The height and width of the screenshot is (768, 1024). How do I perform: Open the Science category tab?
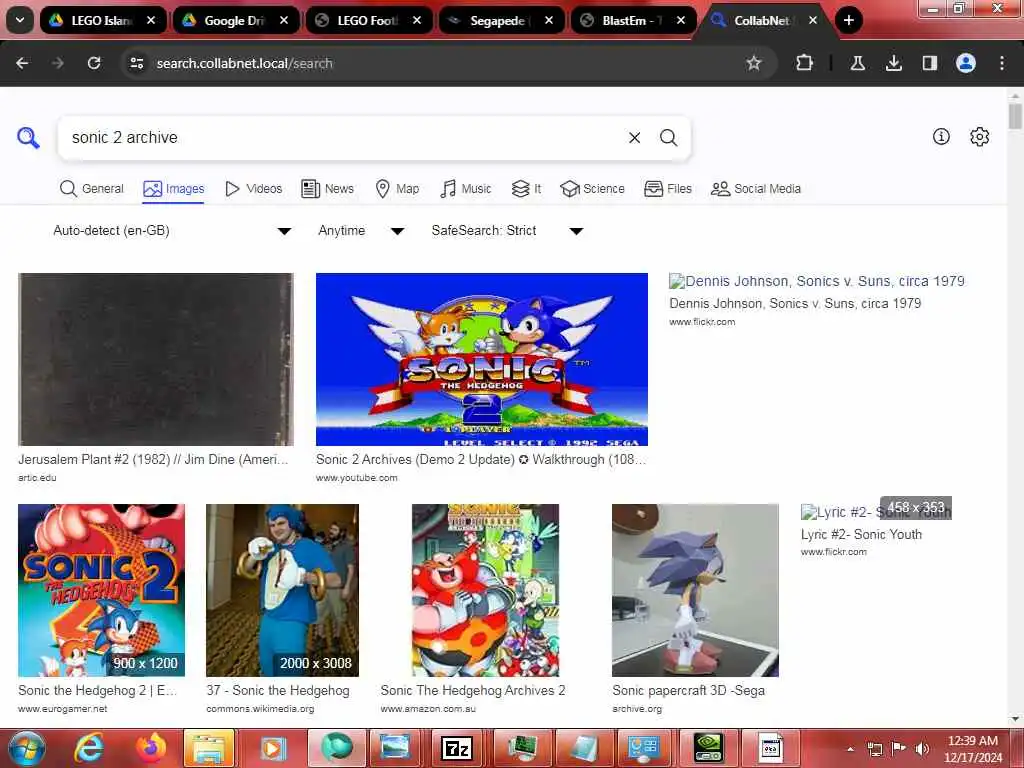pos(592,189)
